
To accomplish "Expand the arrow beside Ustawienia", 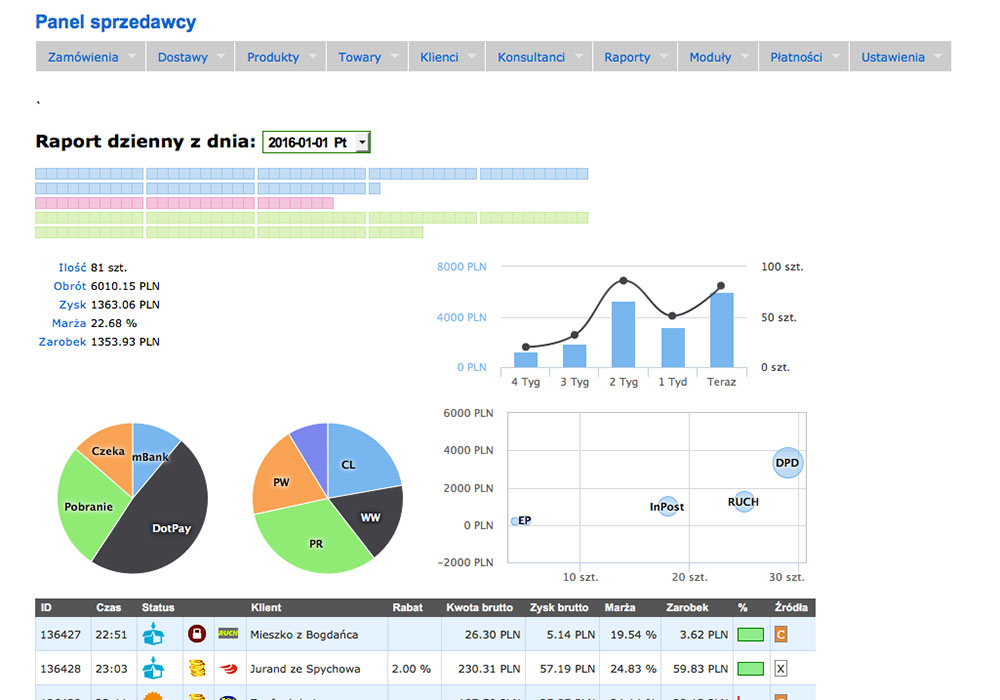I will 938,56.
